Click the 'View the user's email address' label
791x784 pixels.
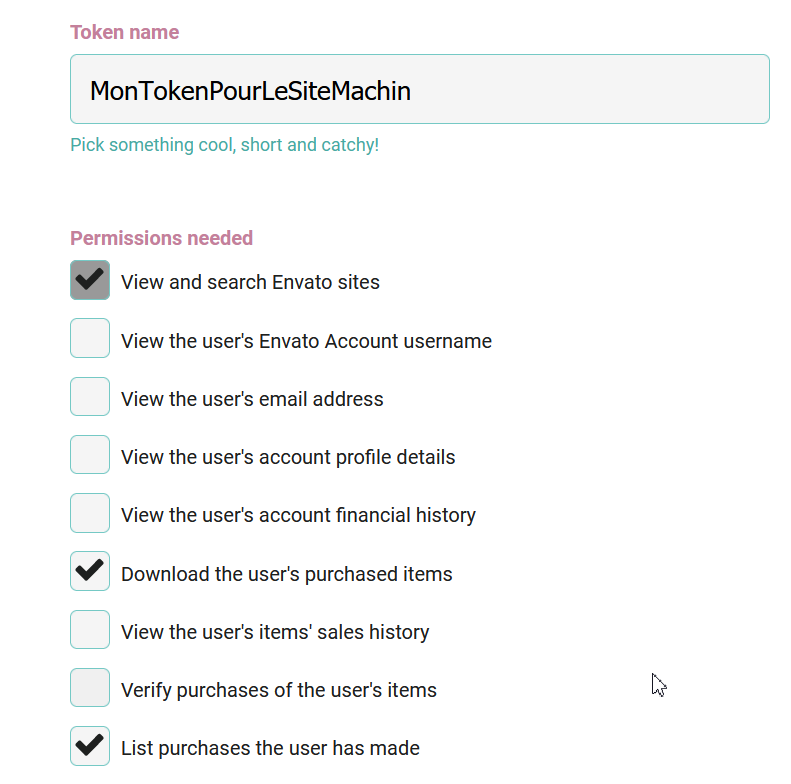click(x=252, y=399)
